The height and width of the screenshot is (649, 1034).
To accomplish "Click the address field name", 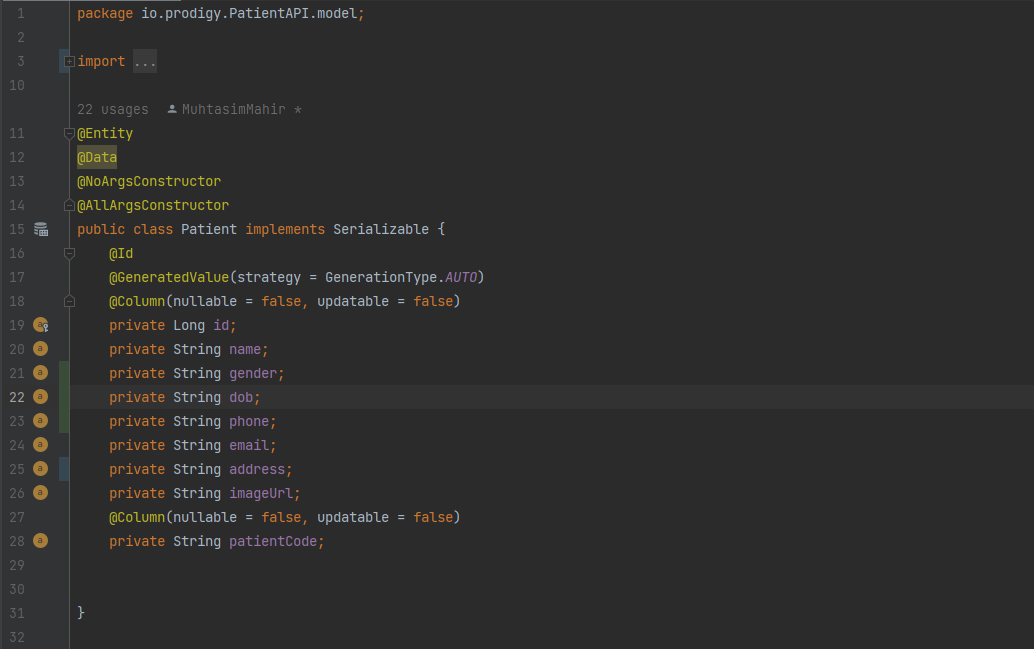I will coord(257,470).
